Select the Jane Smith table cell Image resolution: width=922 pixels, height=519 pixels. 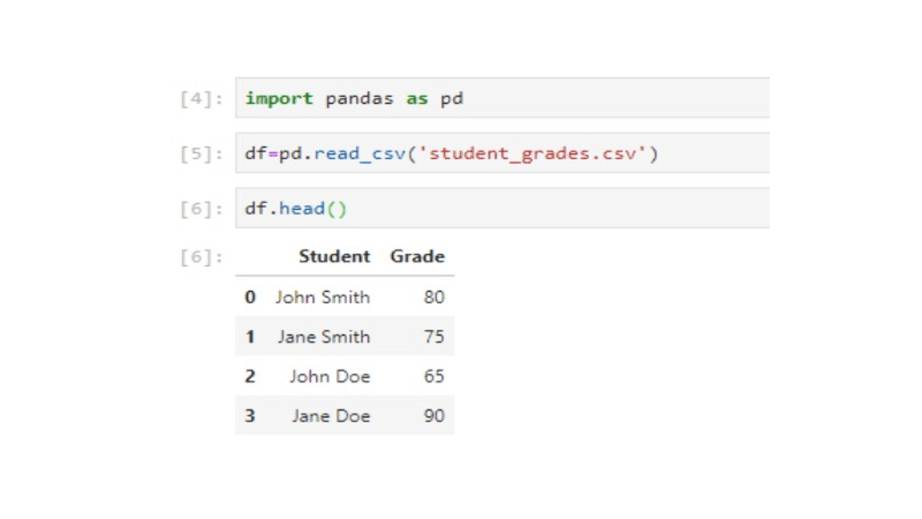tap(324, 337)
